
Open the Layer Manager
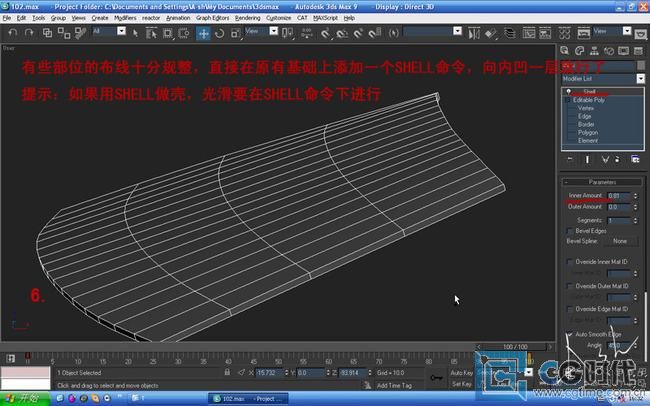click(x=509, y=33)
